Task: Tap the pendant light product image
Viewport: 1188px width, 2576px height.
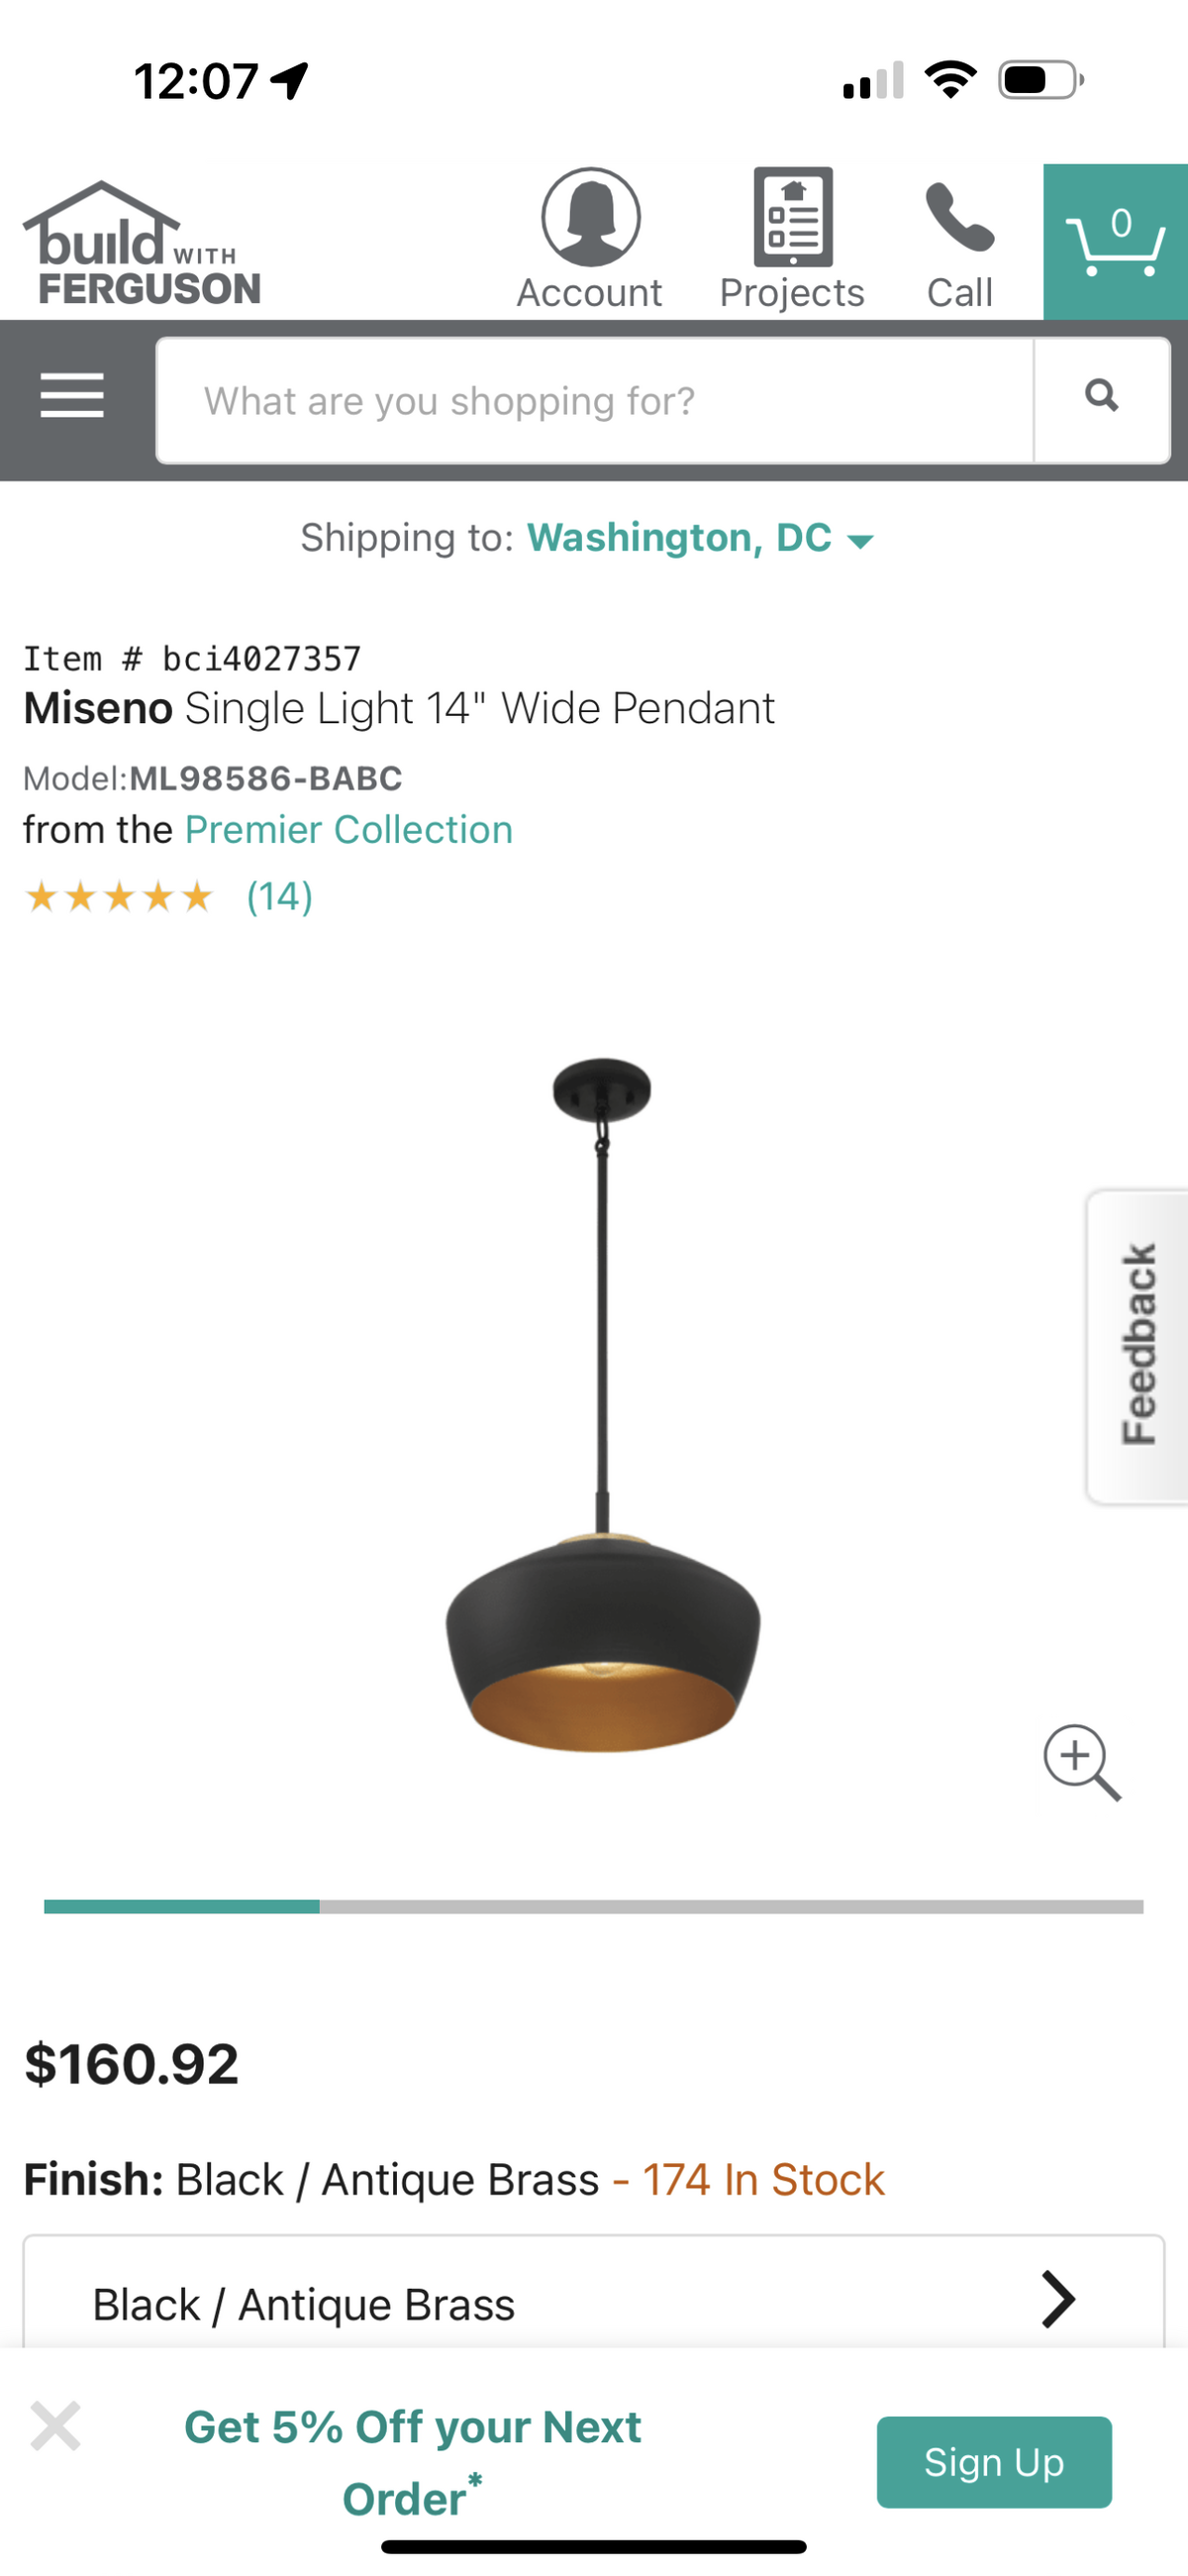Action: (x=602, y=1404)
